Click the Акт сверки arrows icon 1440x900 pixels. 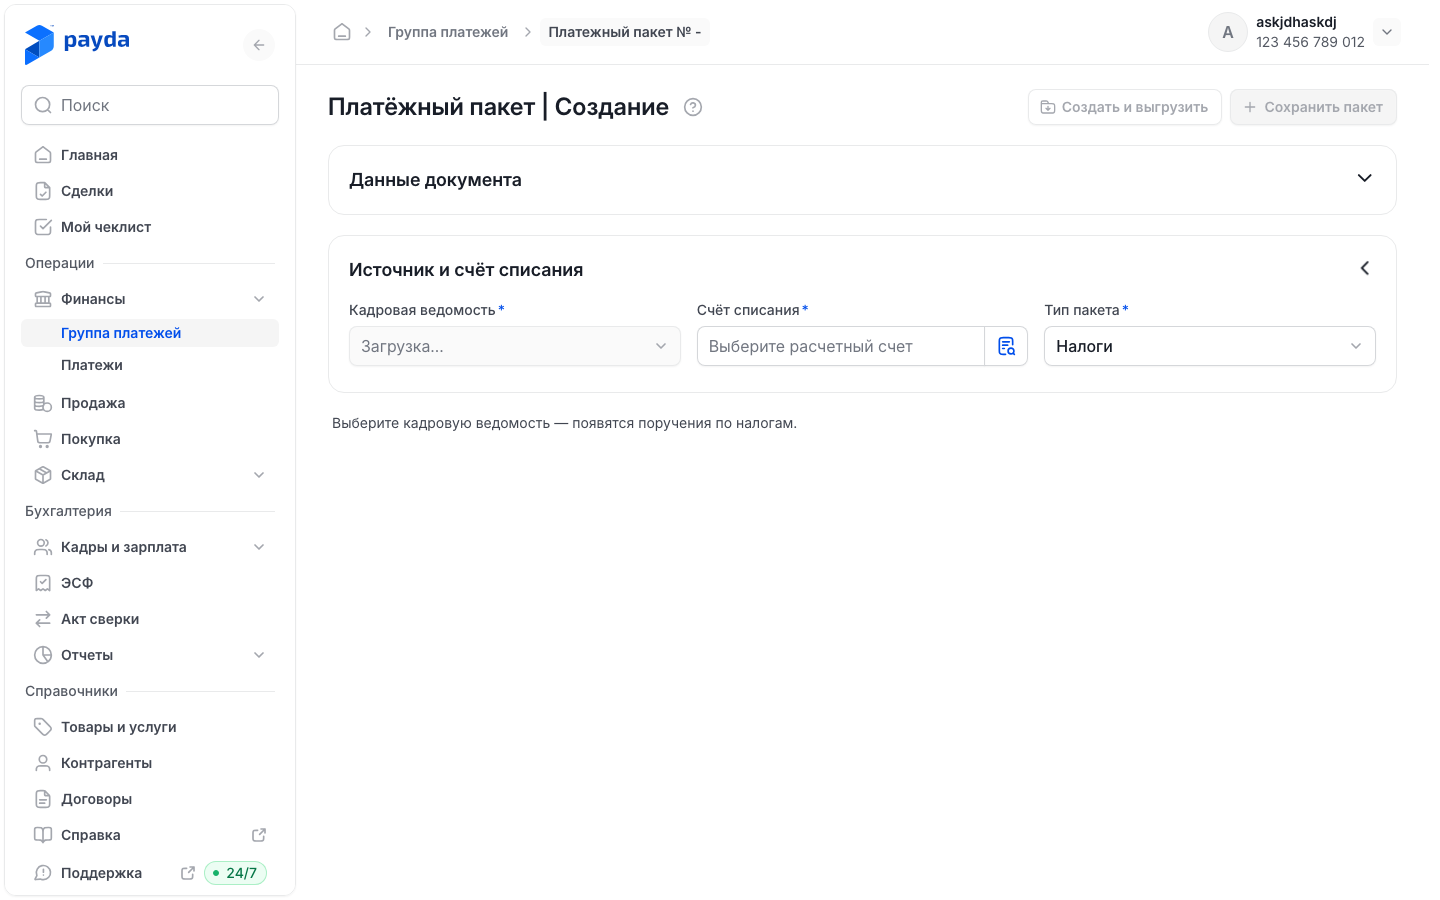point(43,619)
